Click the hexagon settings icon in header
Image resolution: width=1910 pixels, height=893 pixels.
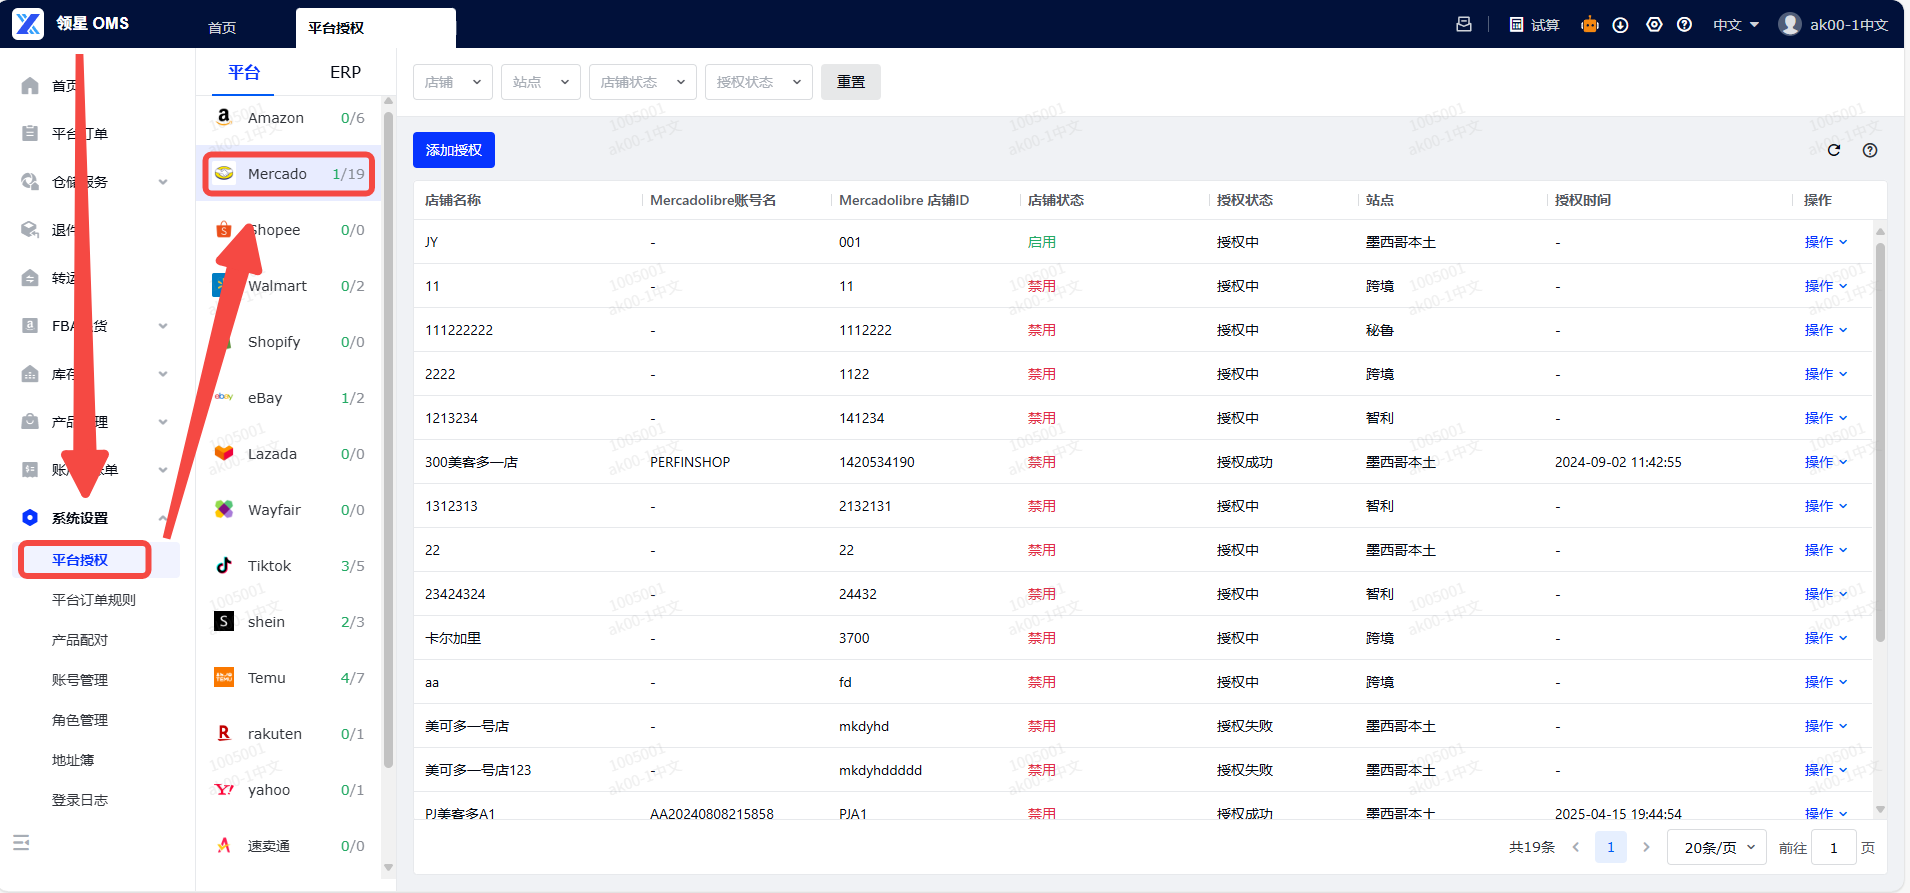[1654, 25]
